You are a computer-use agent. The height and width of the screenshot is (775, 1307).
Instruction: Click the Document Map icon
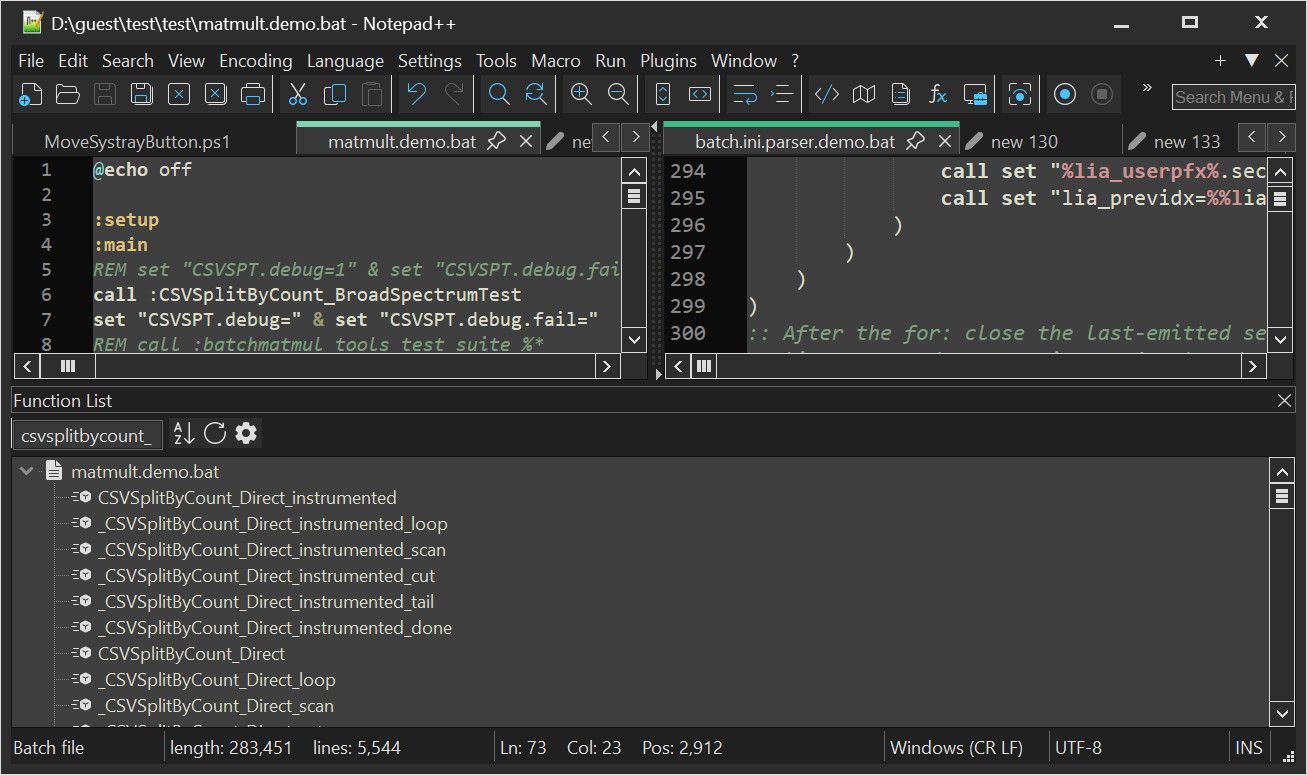coord(864,95)
